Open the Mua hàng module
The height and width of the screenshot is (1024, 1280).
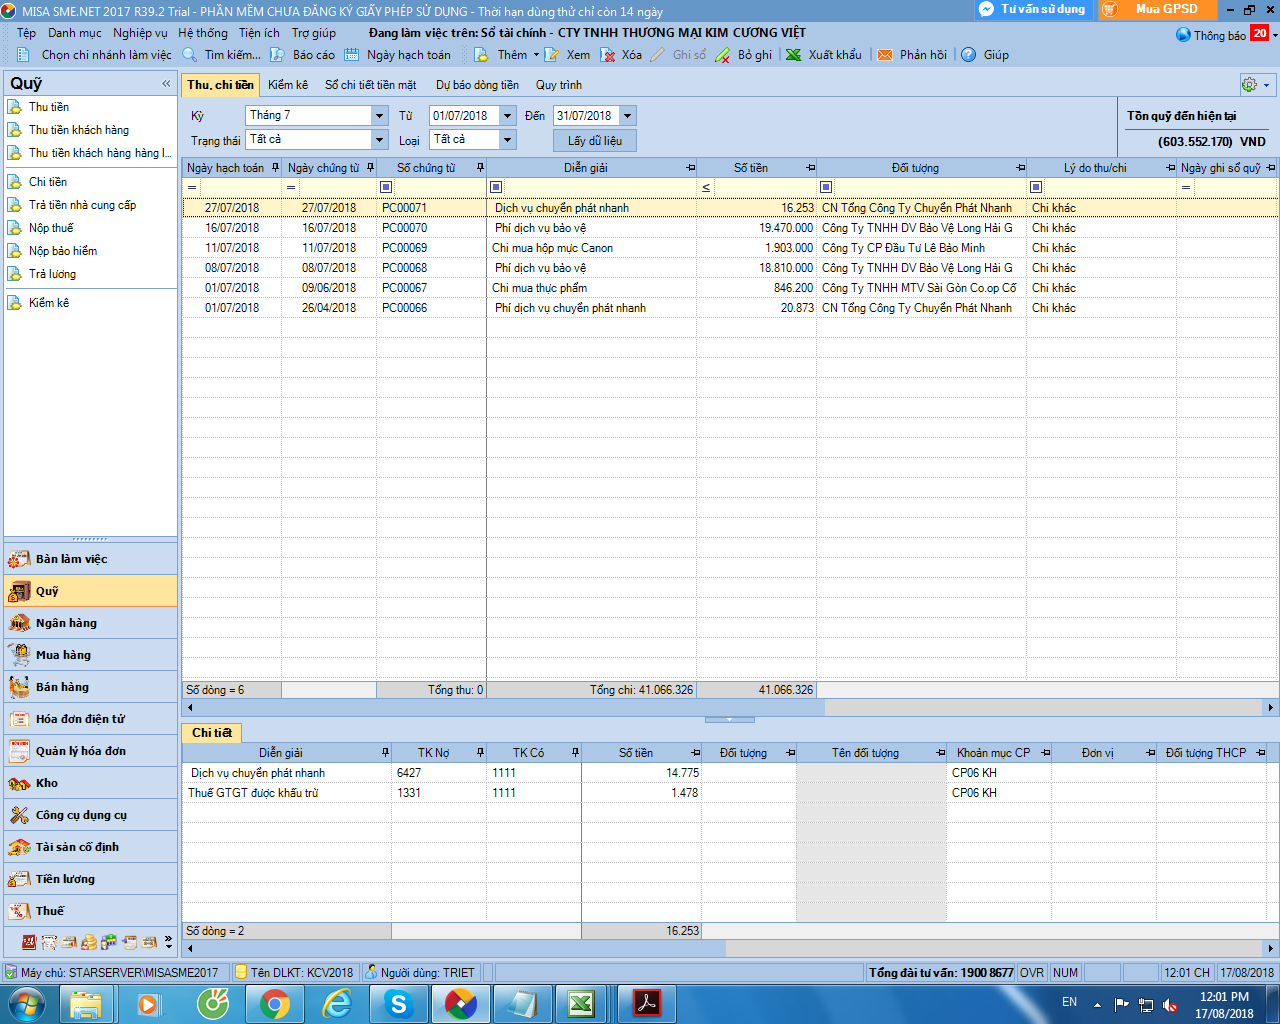tap(90, 655)
